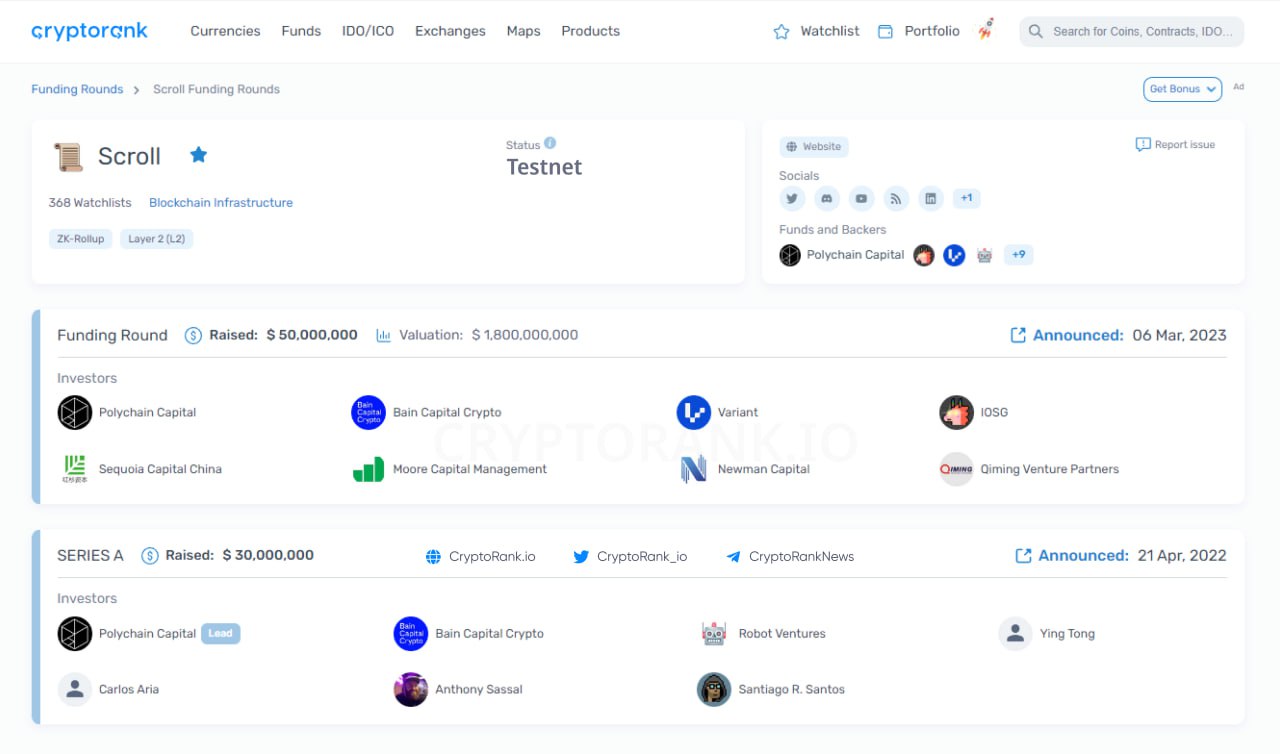
Task: Open the Portfolio page from the header
Action: pos(918,31)
